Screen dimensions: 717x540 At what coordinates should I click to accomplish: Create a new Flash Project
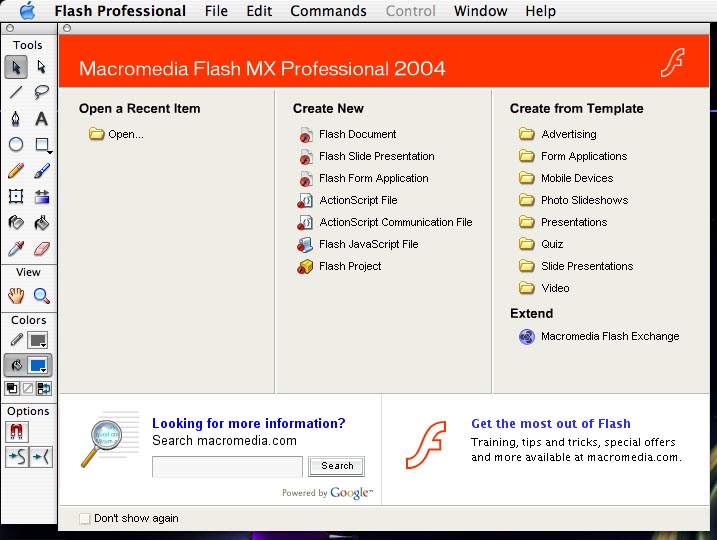pos(339,266)
